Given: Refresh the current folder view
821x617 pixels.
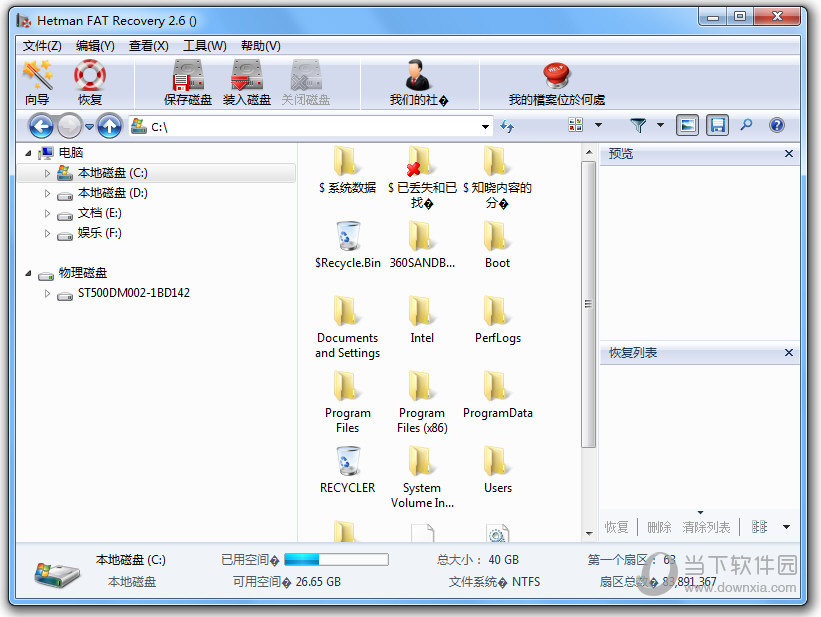Looking at the screenshot, I should pos(507,126).
